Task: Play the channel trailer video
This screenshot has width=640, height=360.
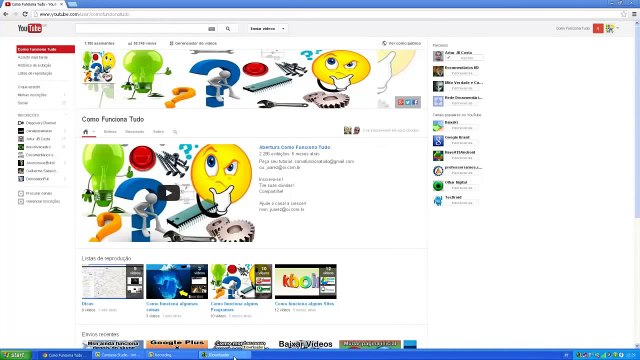Action: [169, 193]
